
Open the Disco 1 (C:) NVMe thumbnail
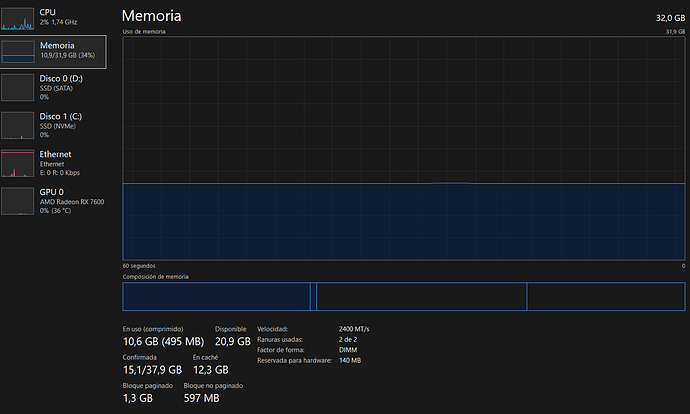pos(18,124)
